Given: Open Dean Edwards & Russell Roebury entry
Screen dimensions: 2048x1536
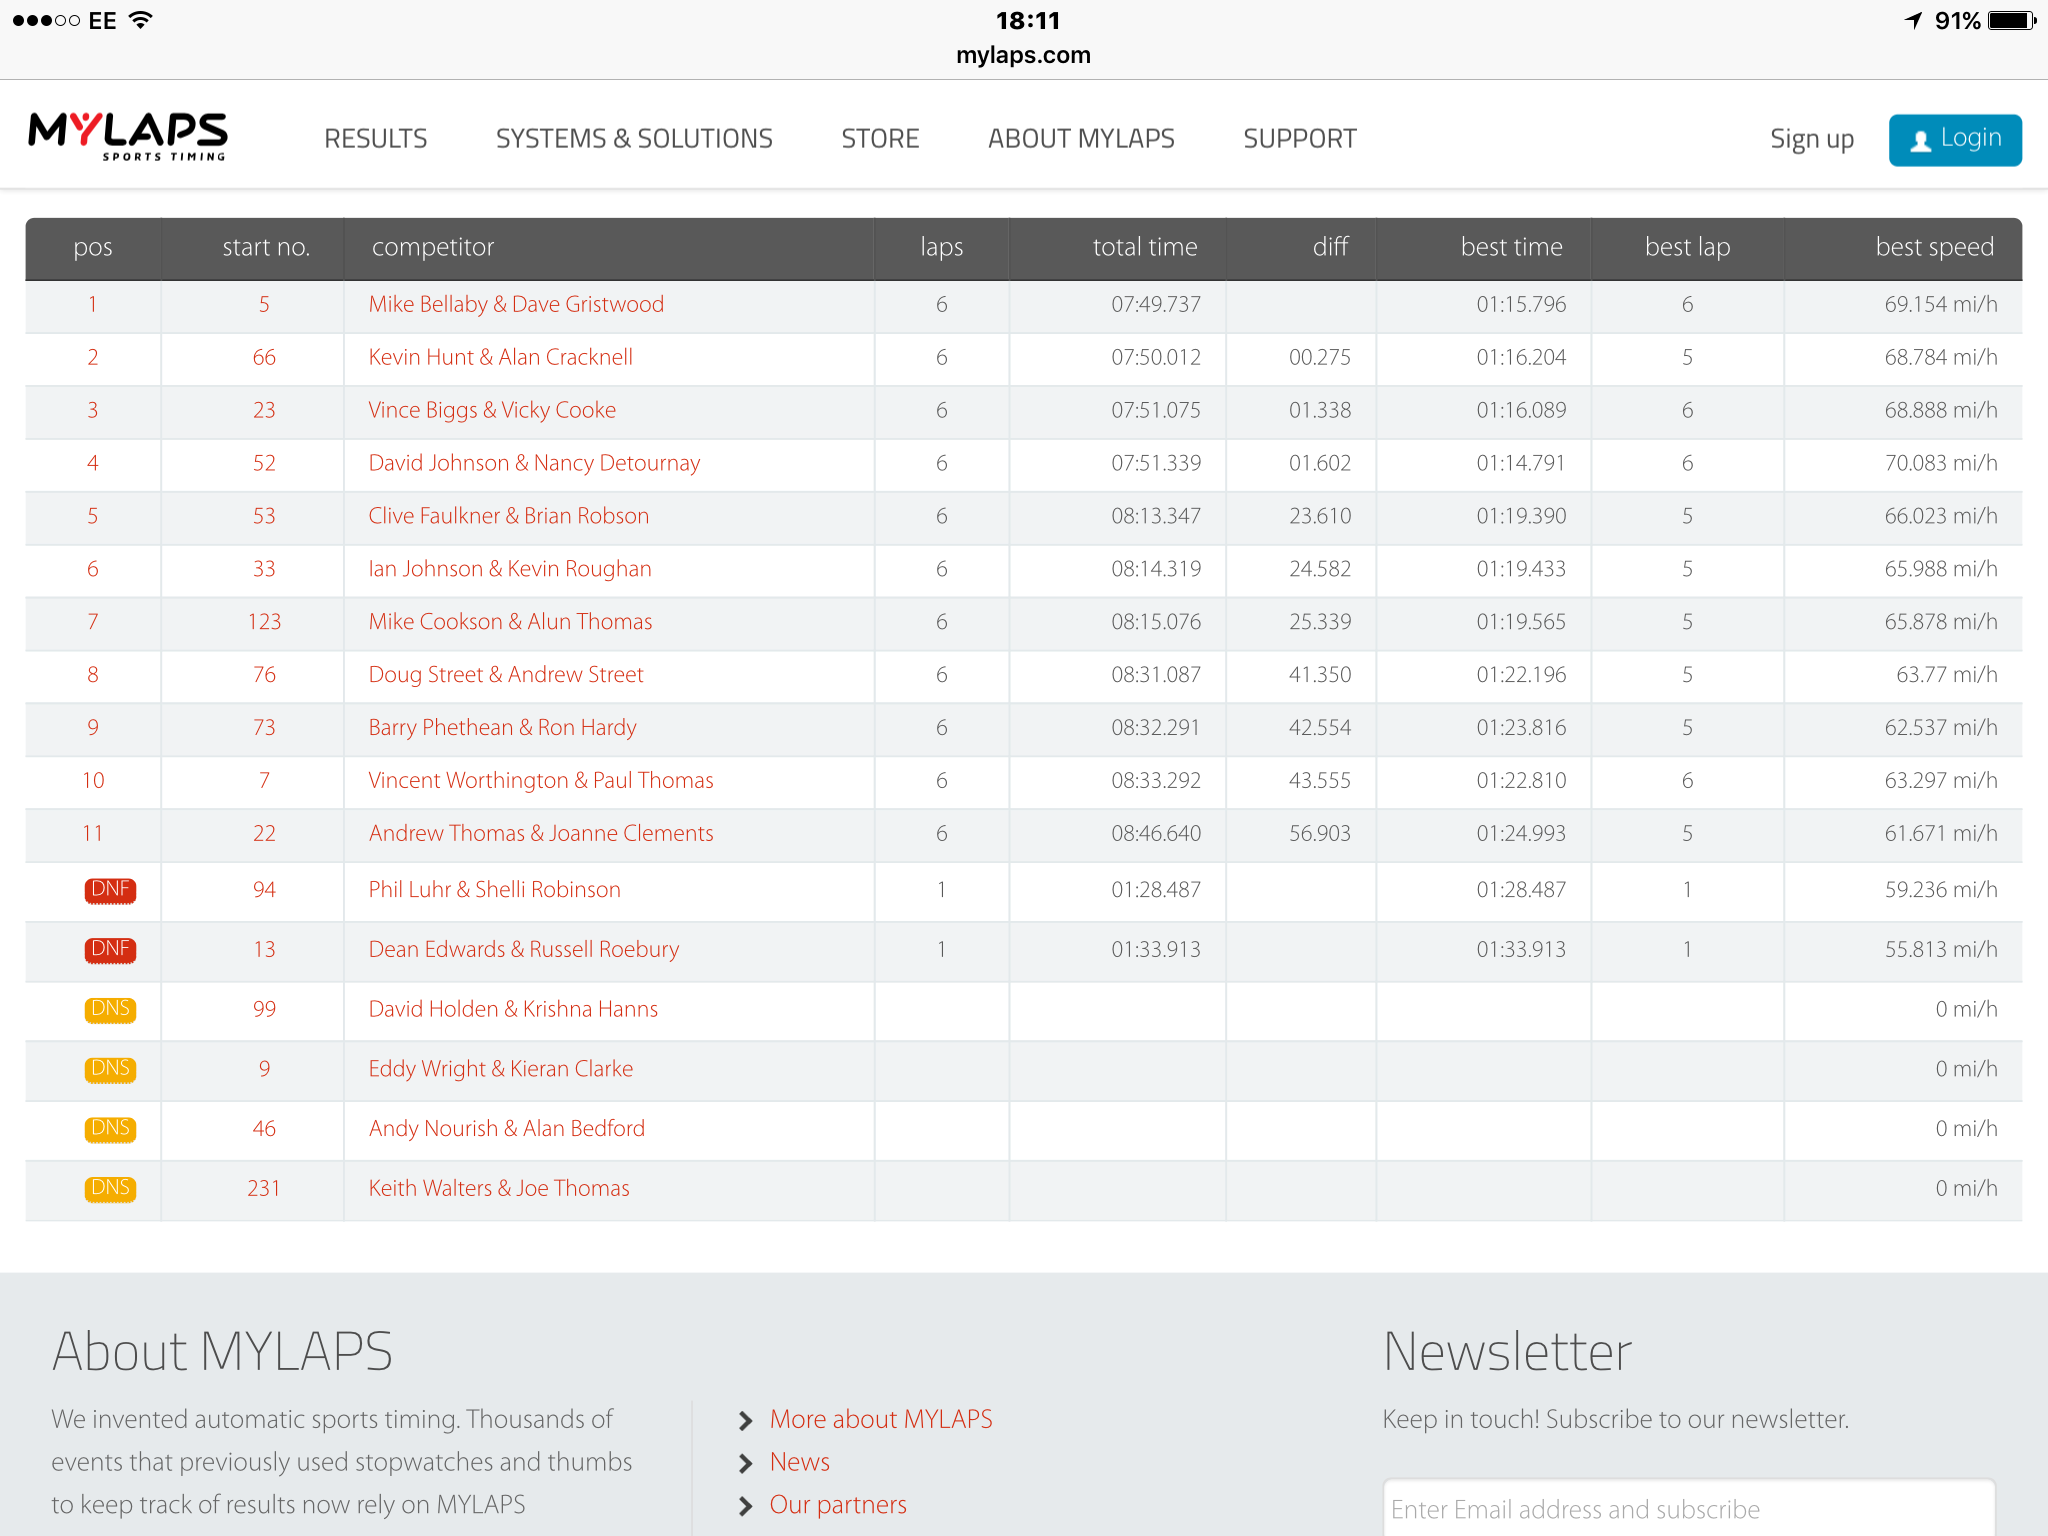Looking at the screenshot, I should (524, 950).
